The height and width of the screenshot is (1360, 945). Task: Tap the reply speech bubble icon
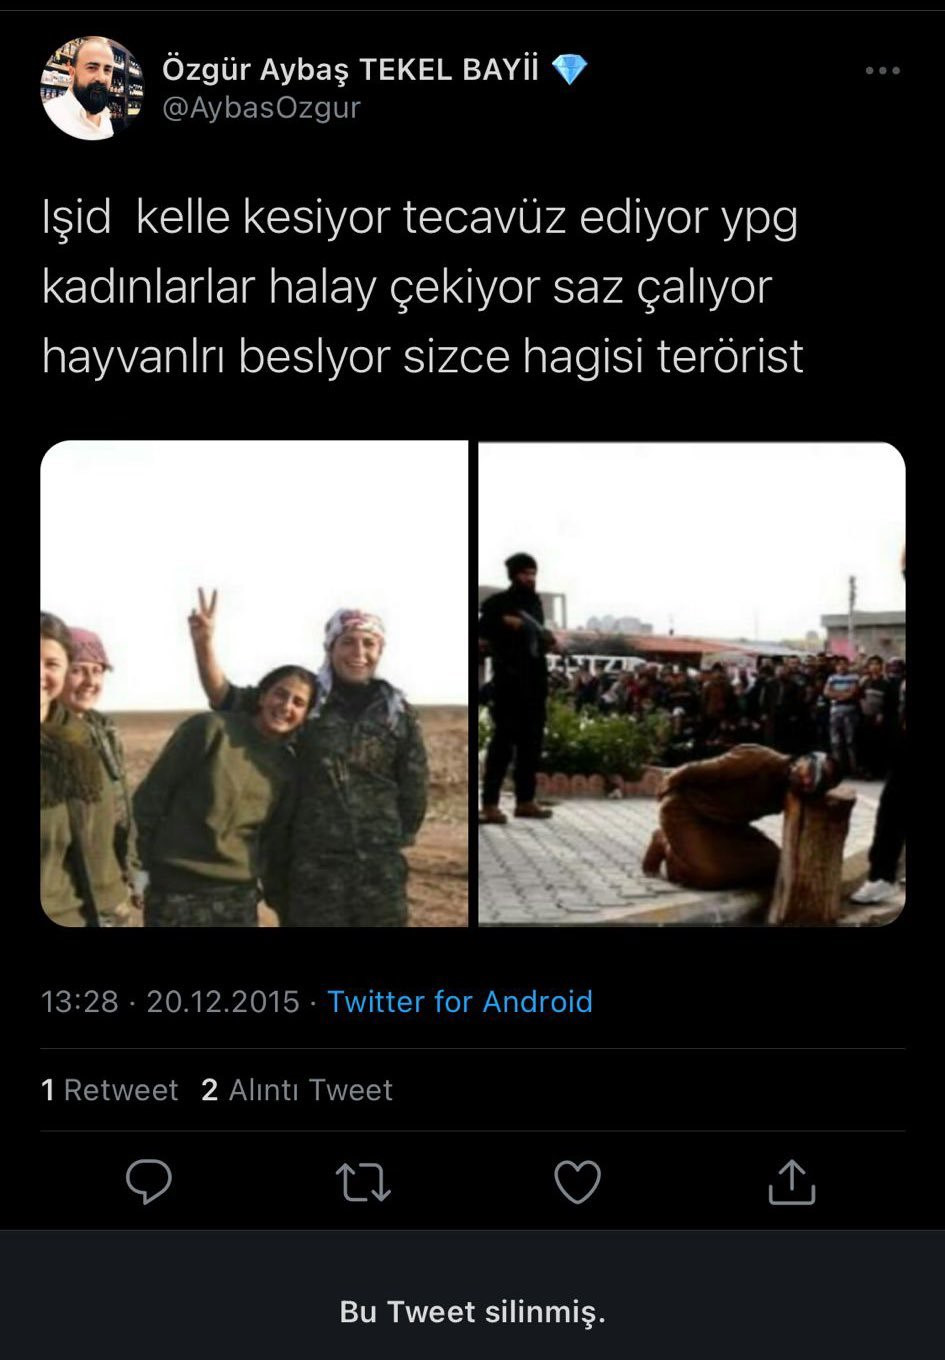coord(149,1182)
